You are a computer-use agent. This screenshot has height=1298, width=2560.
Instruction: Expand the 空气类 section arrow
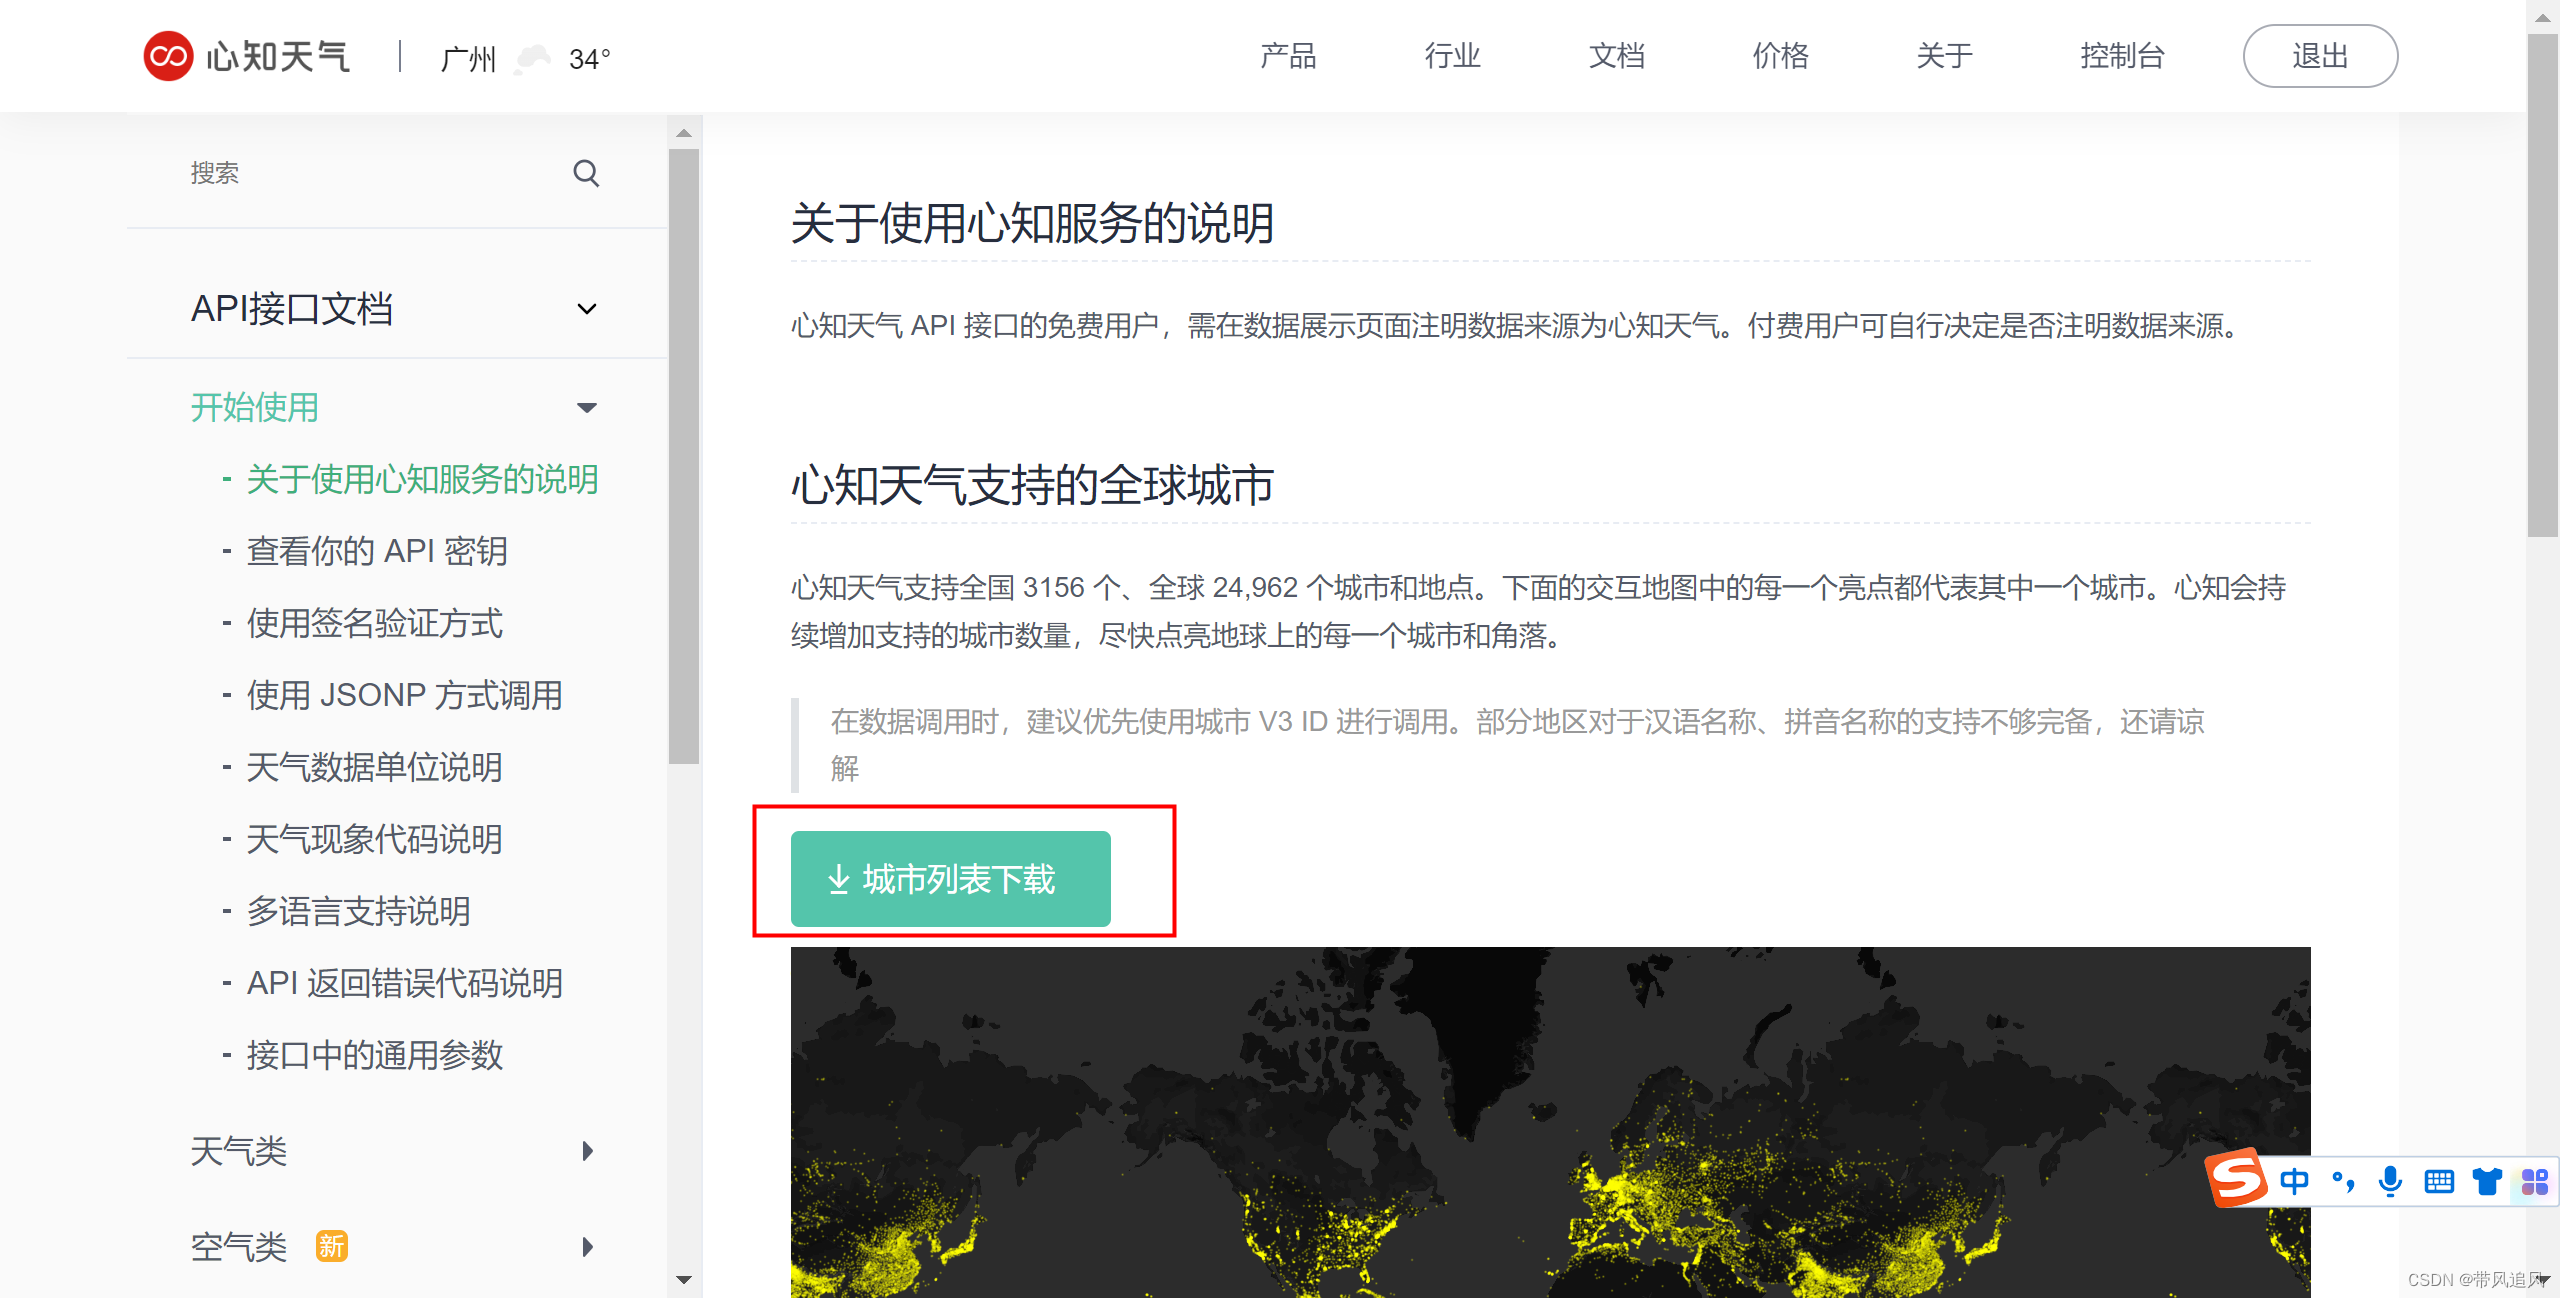coord(587,1247)
